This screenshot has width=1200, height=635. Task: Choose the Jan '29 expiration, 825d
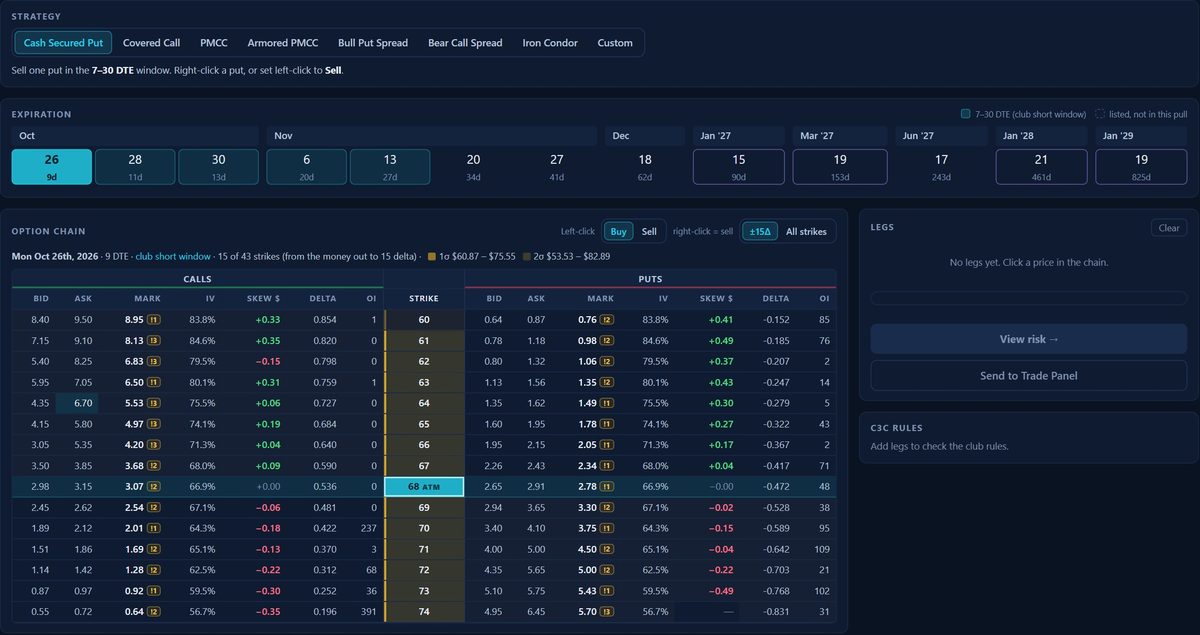click(x=1141, y=167)
